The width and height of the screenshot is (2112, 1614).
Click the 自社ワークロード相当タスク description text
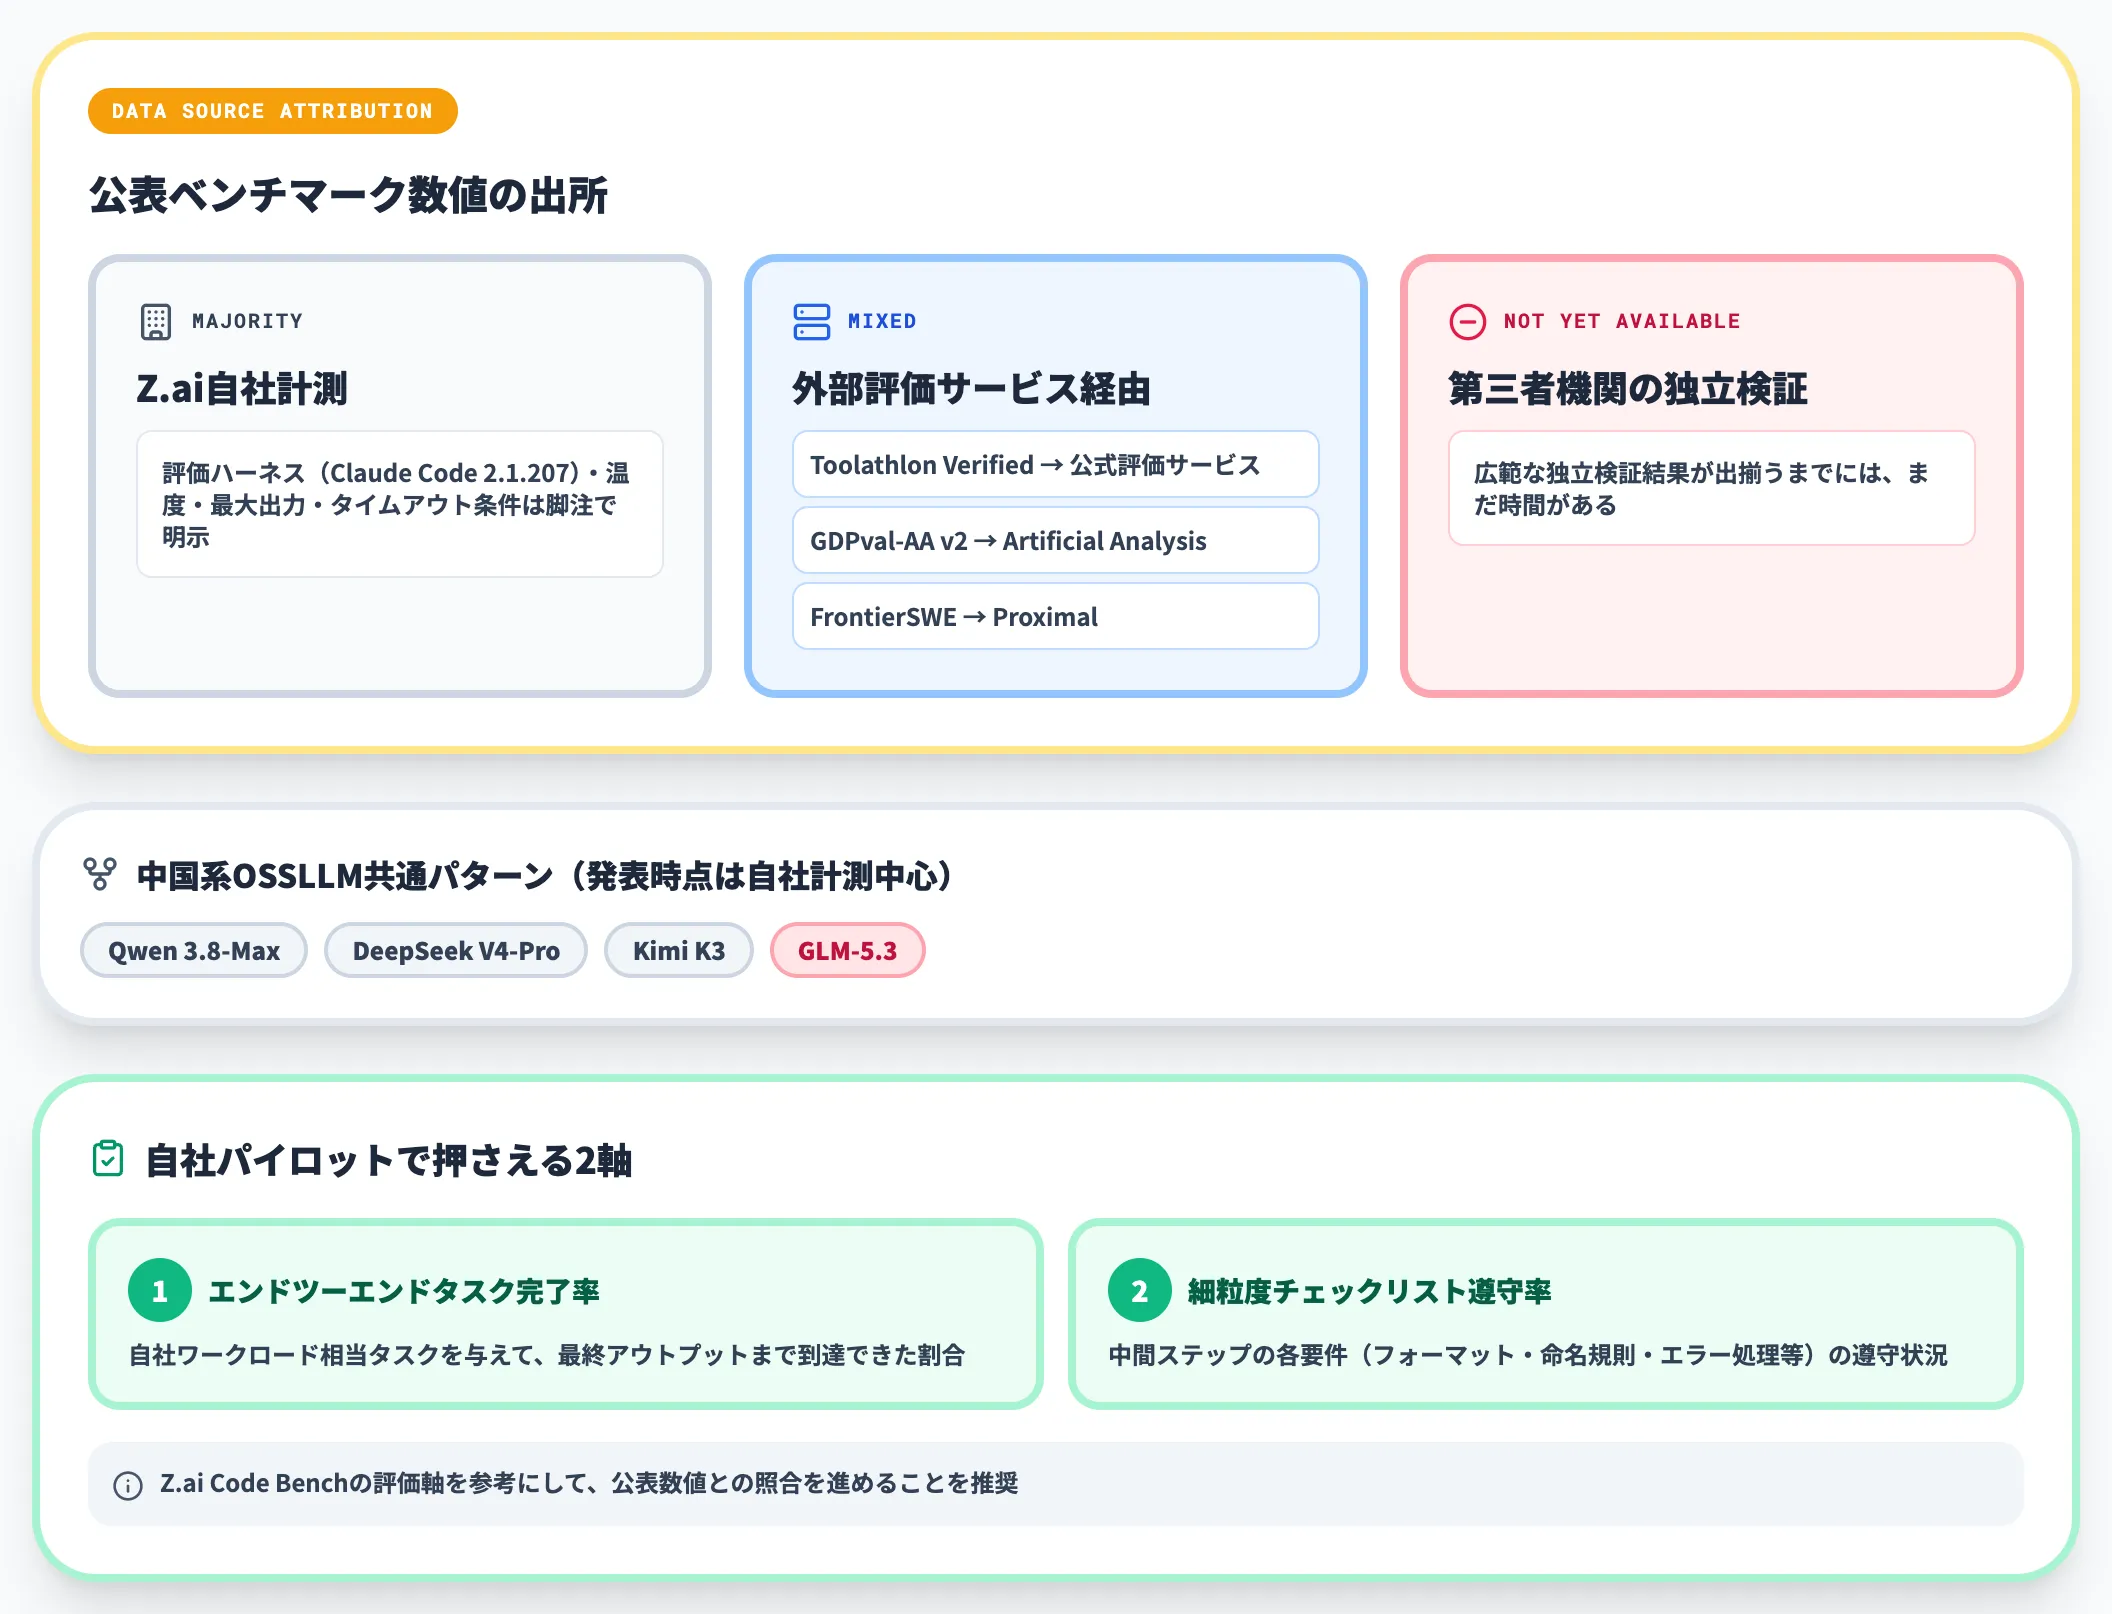(x=547, y=1355)
